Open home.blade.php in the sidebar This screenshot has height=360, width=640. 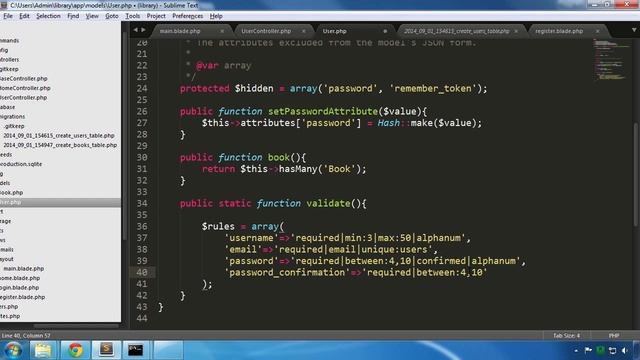[20, 278]
